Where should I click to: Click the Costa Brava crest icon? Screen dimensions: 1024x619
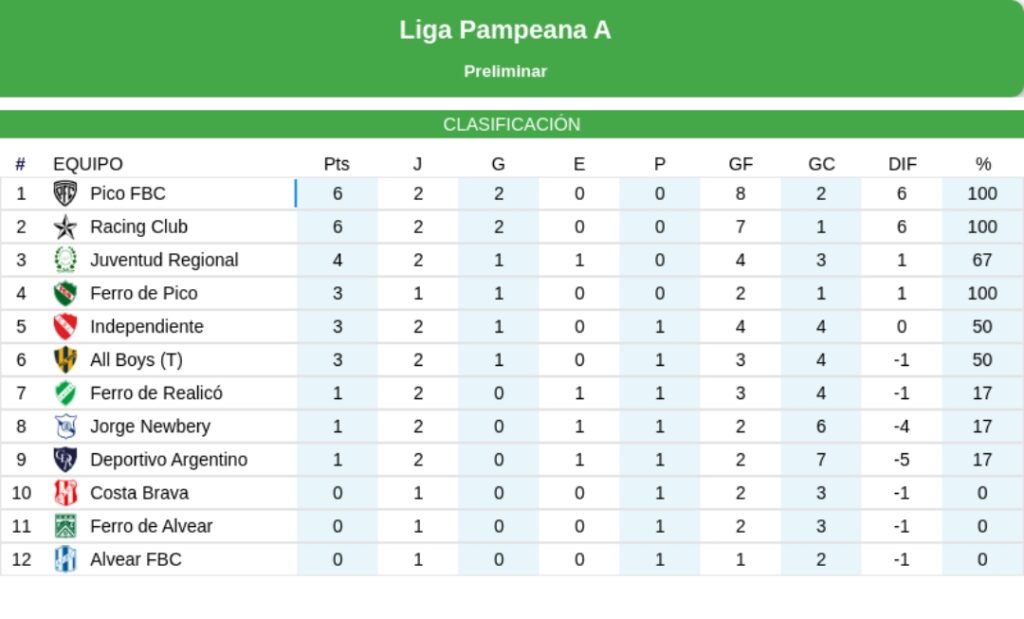[65, 493]
